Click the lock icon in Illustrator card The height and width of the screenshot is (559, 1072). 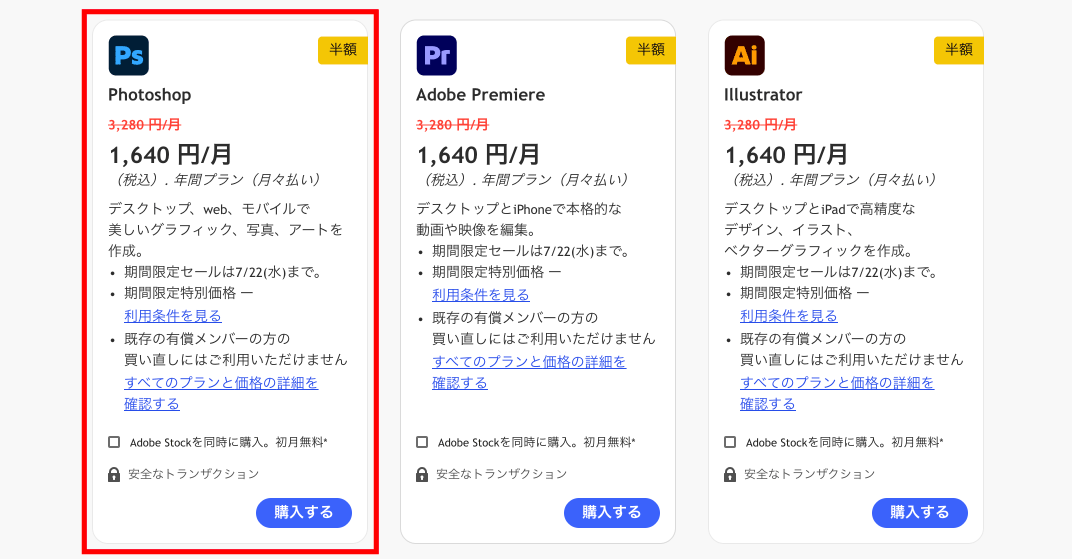point(730,474)
